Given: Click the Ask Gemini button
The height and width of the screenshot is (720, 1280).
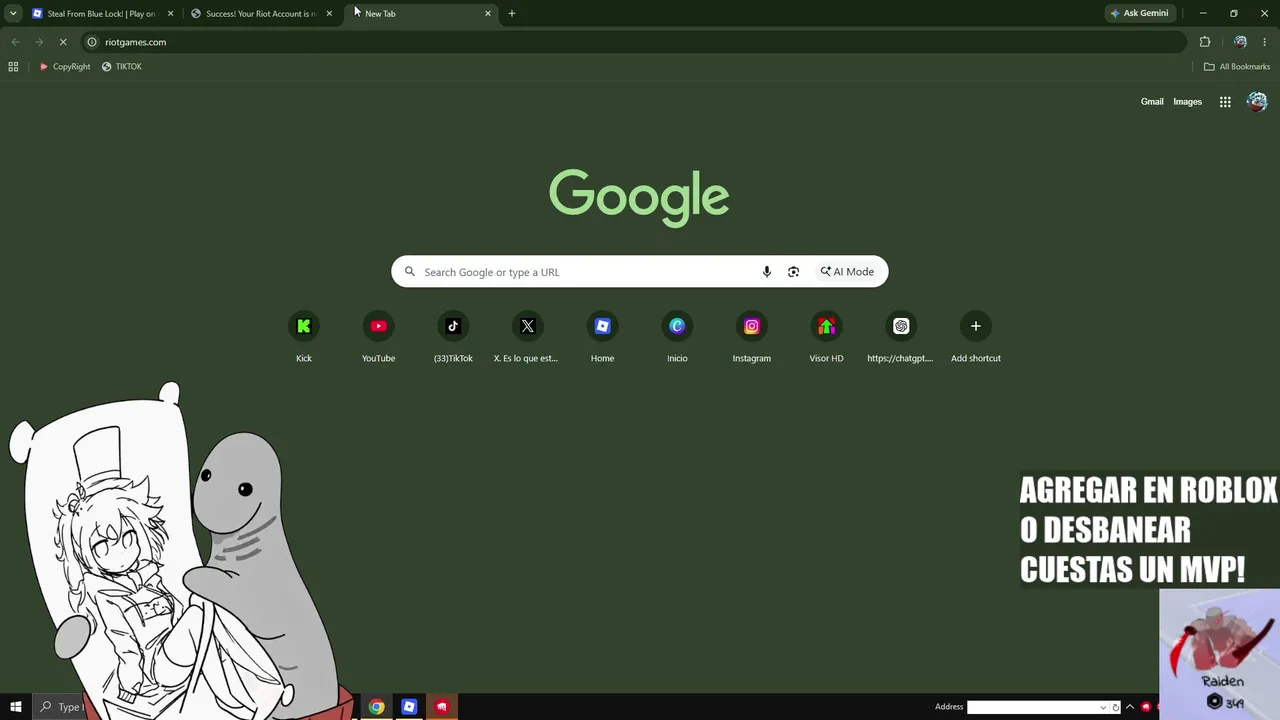Looking at the screenshot, I should coord(1139,13).
